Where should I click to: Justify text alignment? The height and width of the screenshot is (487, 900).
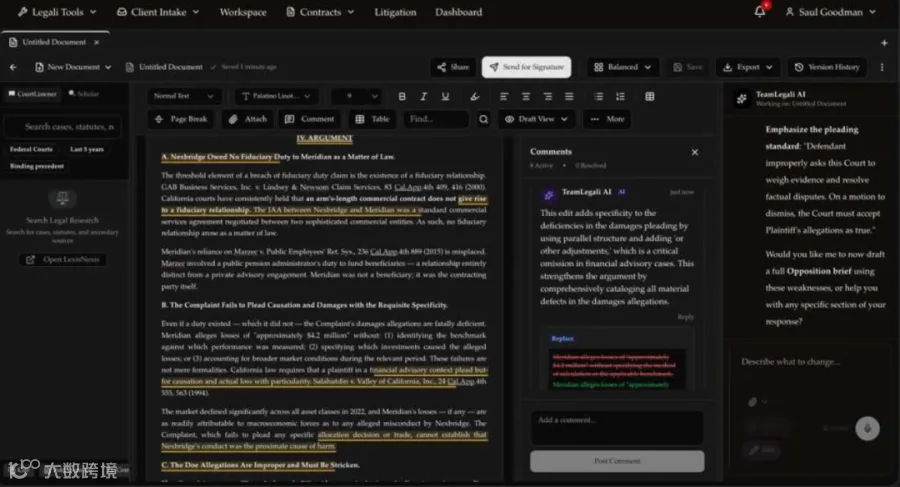[569, 96]
